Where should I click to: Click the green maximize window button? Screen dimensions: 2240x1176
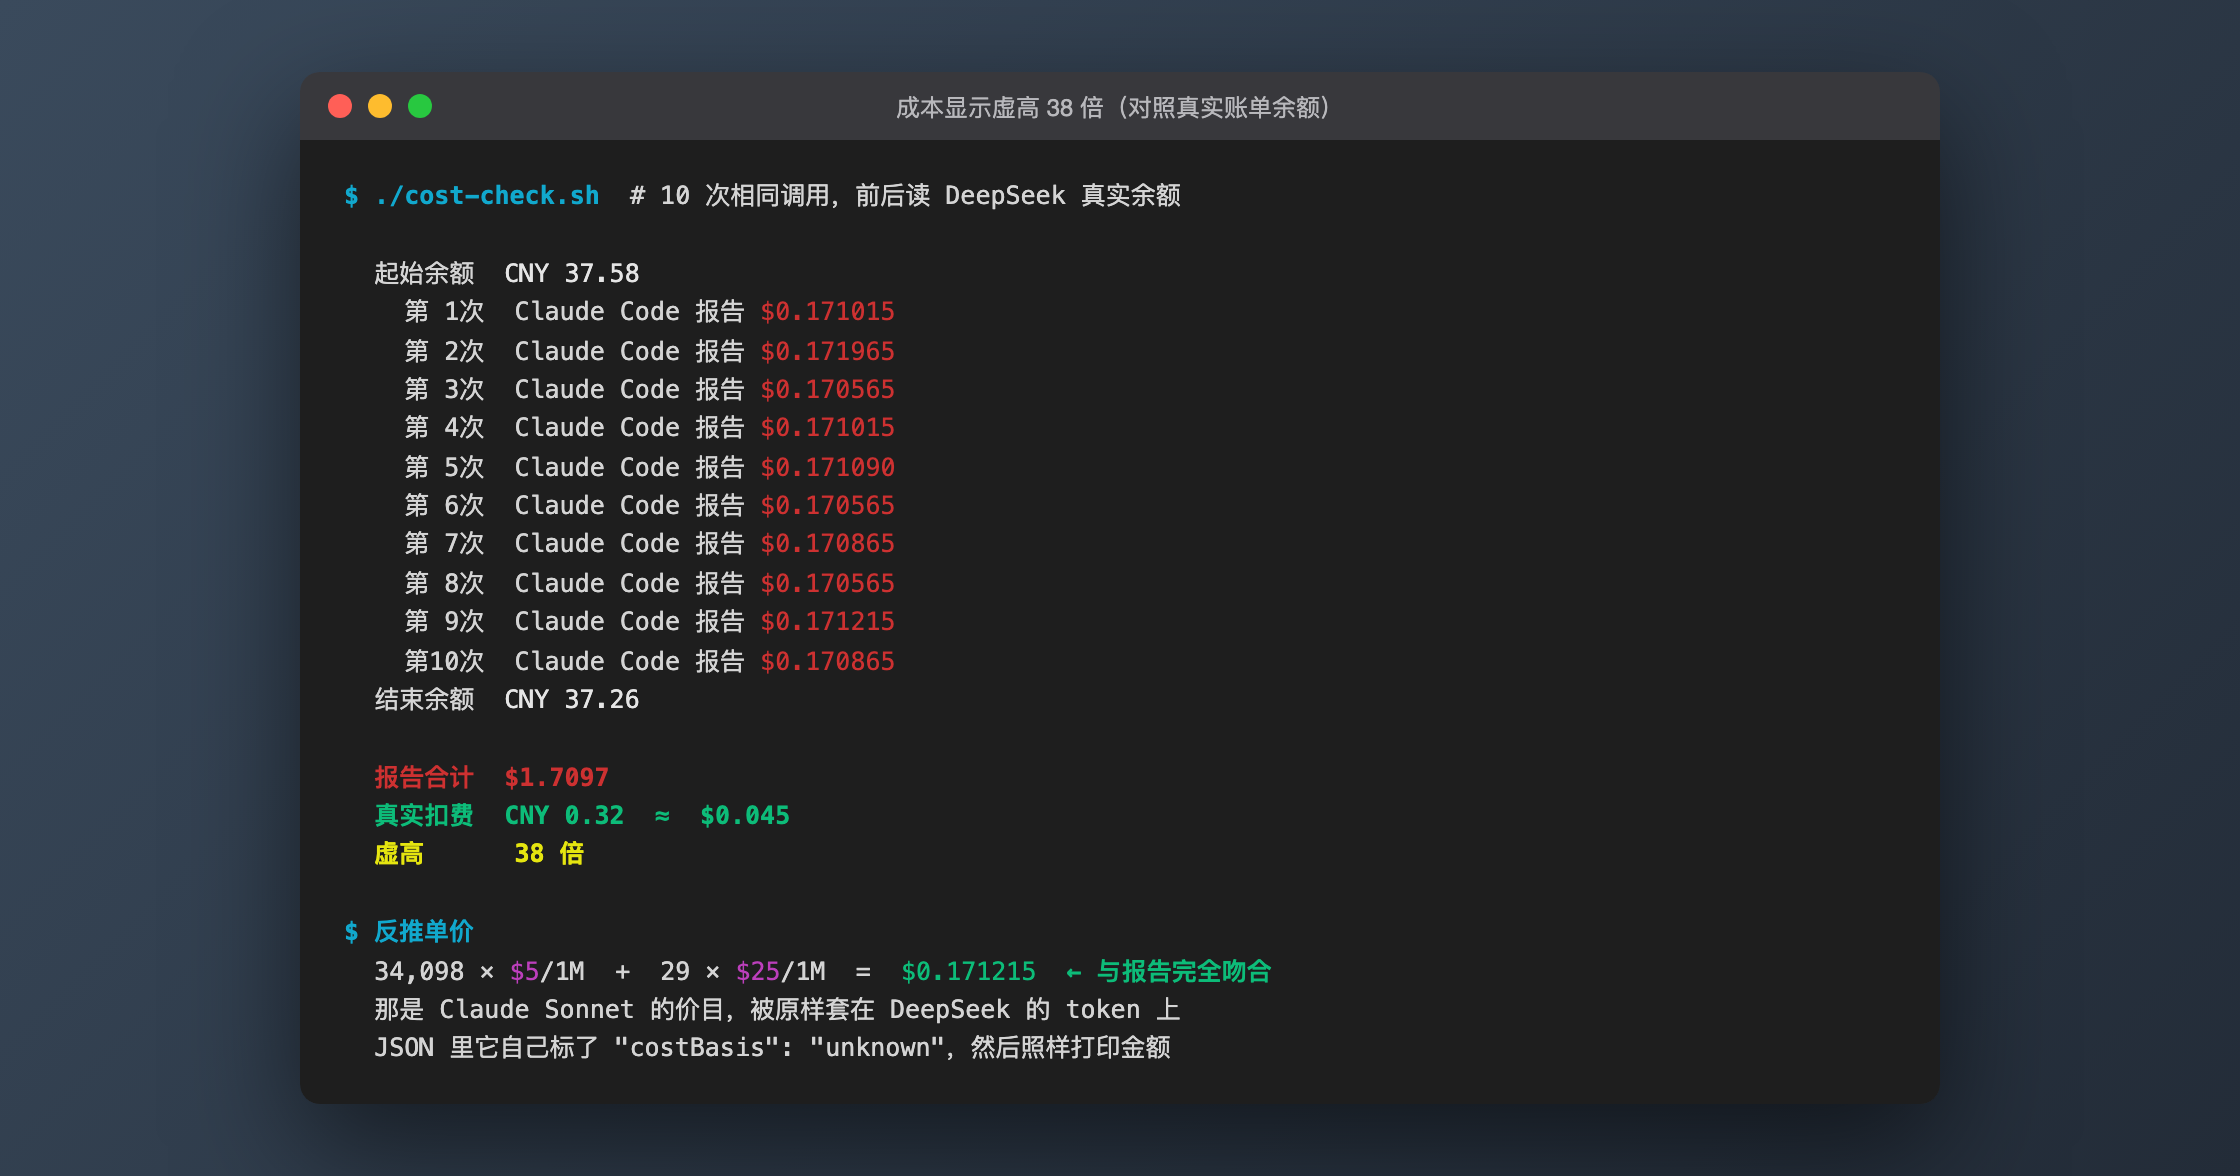pos(420,106)
